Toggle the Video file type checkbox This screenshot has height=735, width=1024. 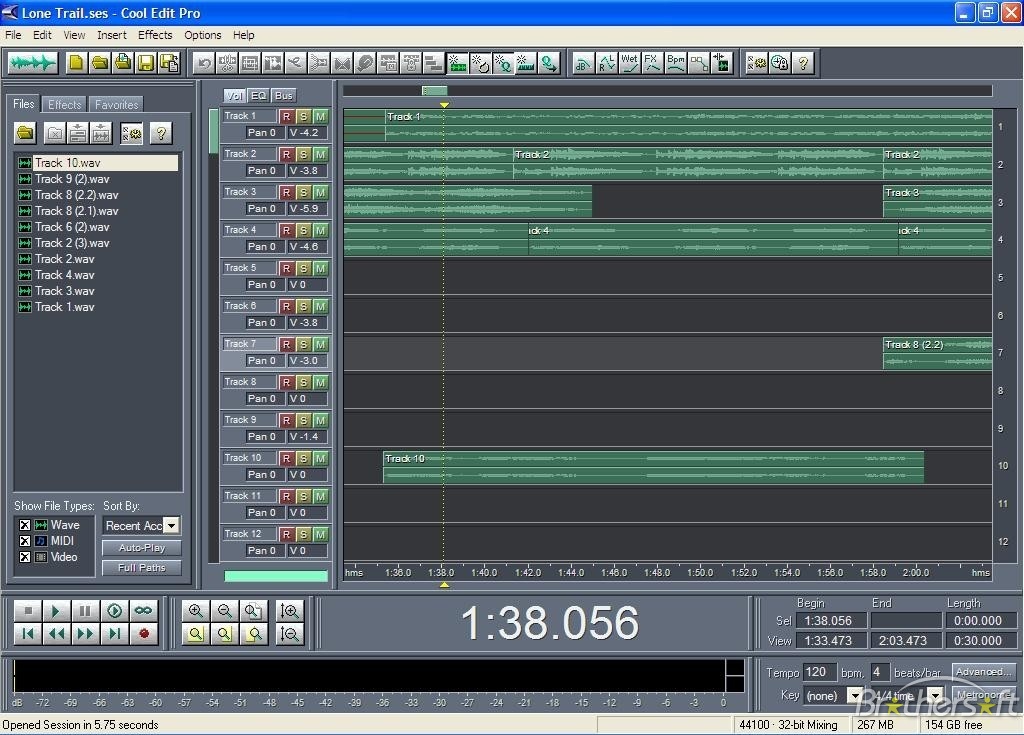coord(25,557)
